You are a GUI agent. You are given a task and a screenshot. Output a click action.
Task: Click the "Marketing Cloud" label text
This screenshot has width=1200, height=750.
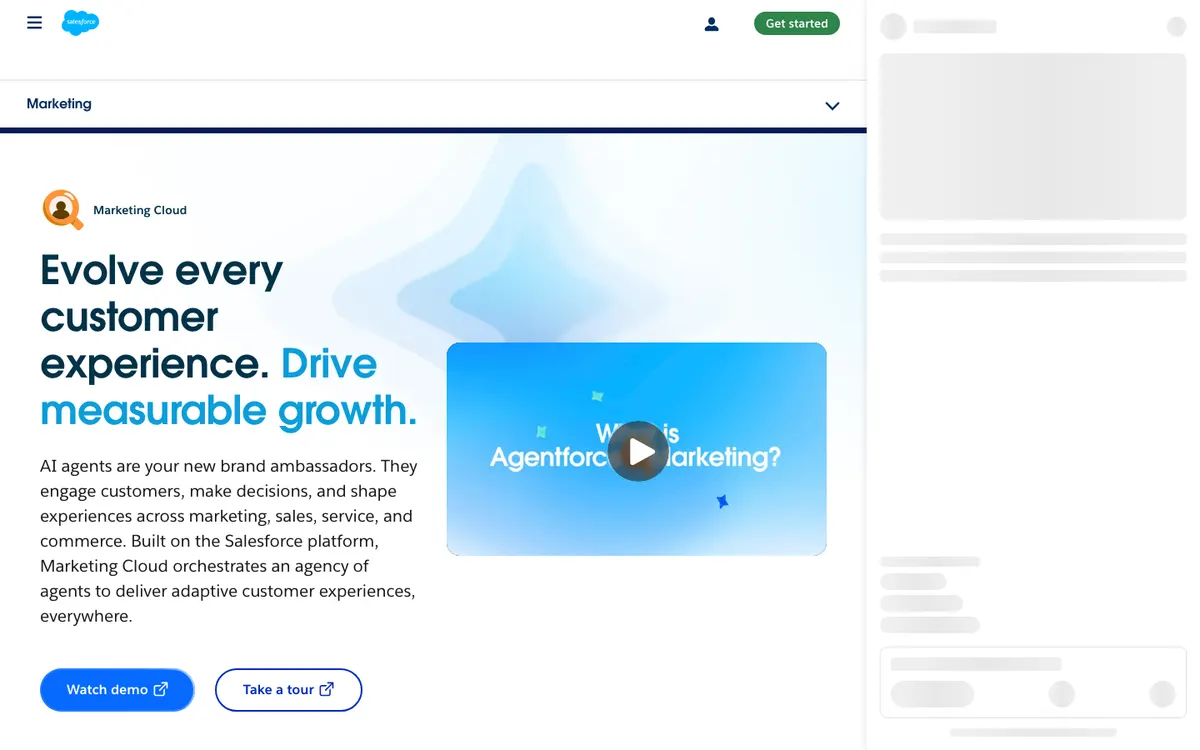(140, 210)
